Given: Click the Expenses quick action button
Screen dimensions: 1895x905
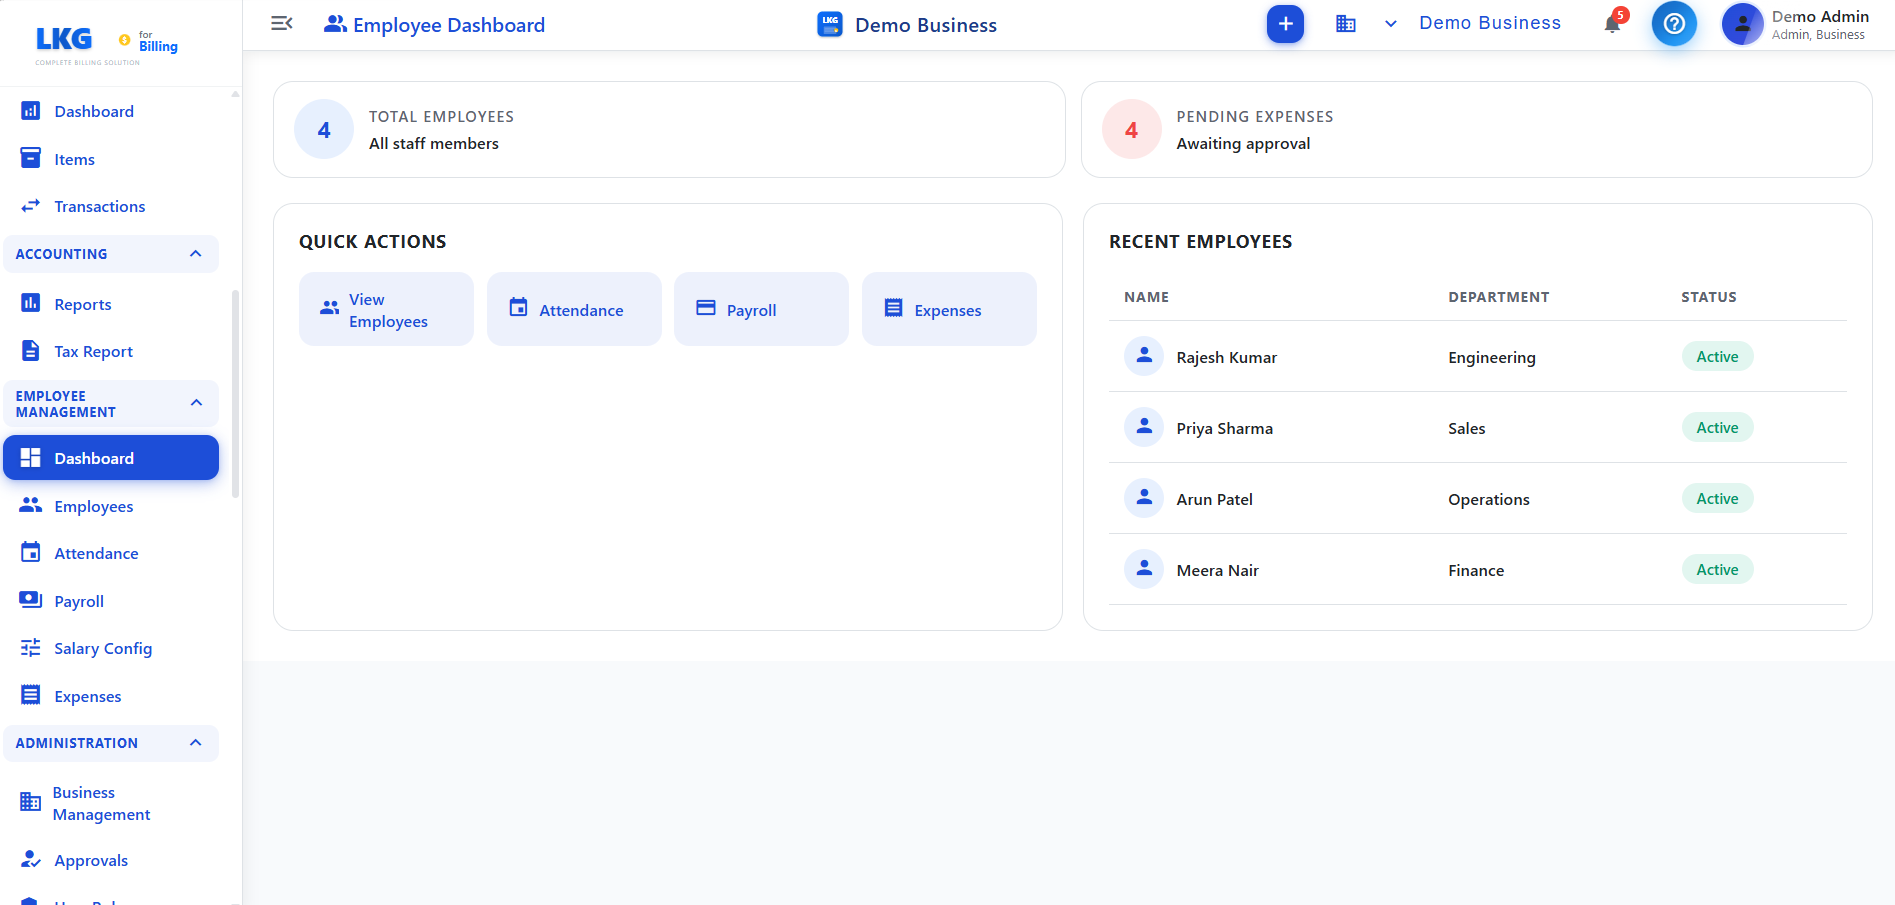Looking at the screenshot, I should pos(949,309).
